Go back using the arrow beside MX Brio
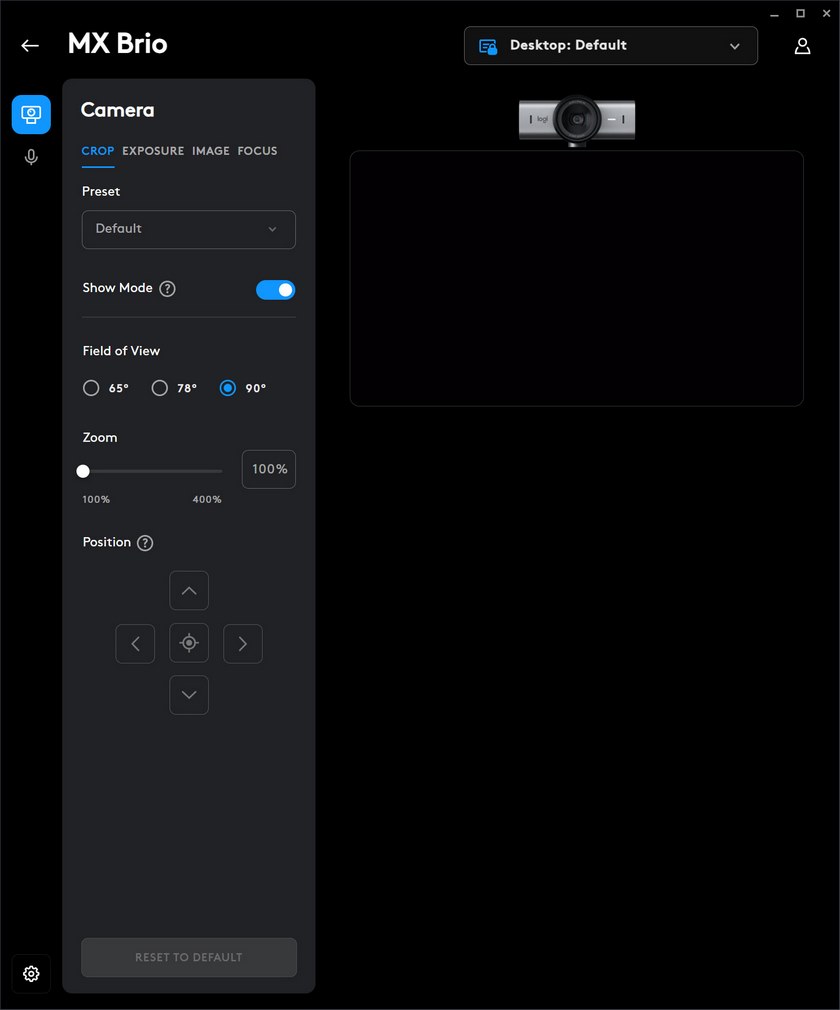Screen dimensions: 840x1010 [x=30, y=45]
